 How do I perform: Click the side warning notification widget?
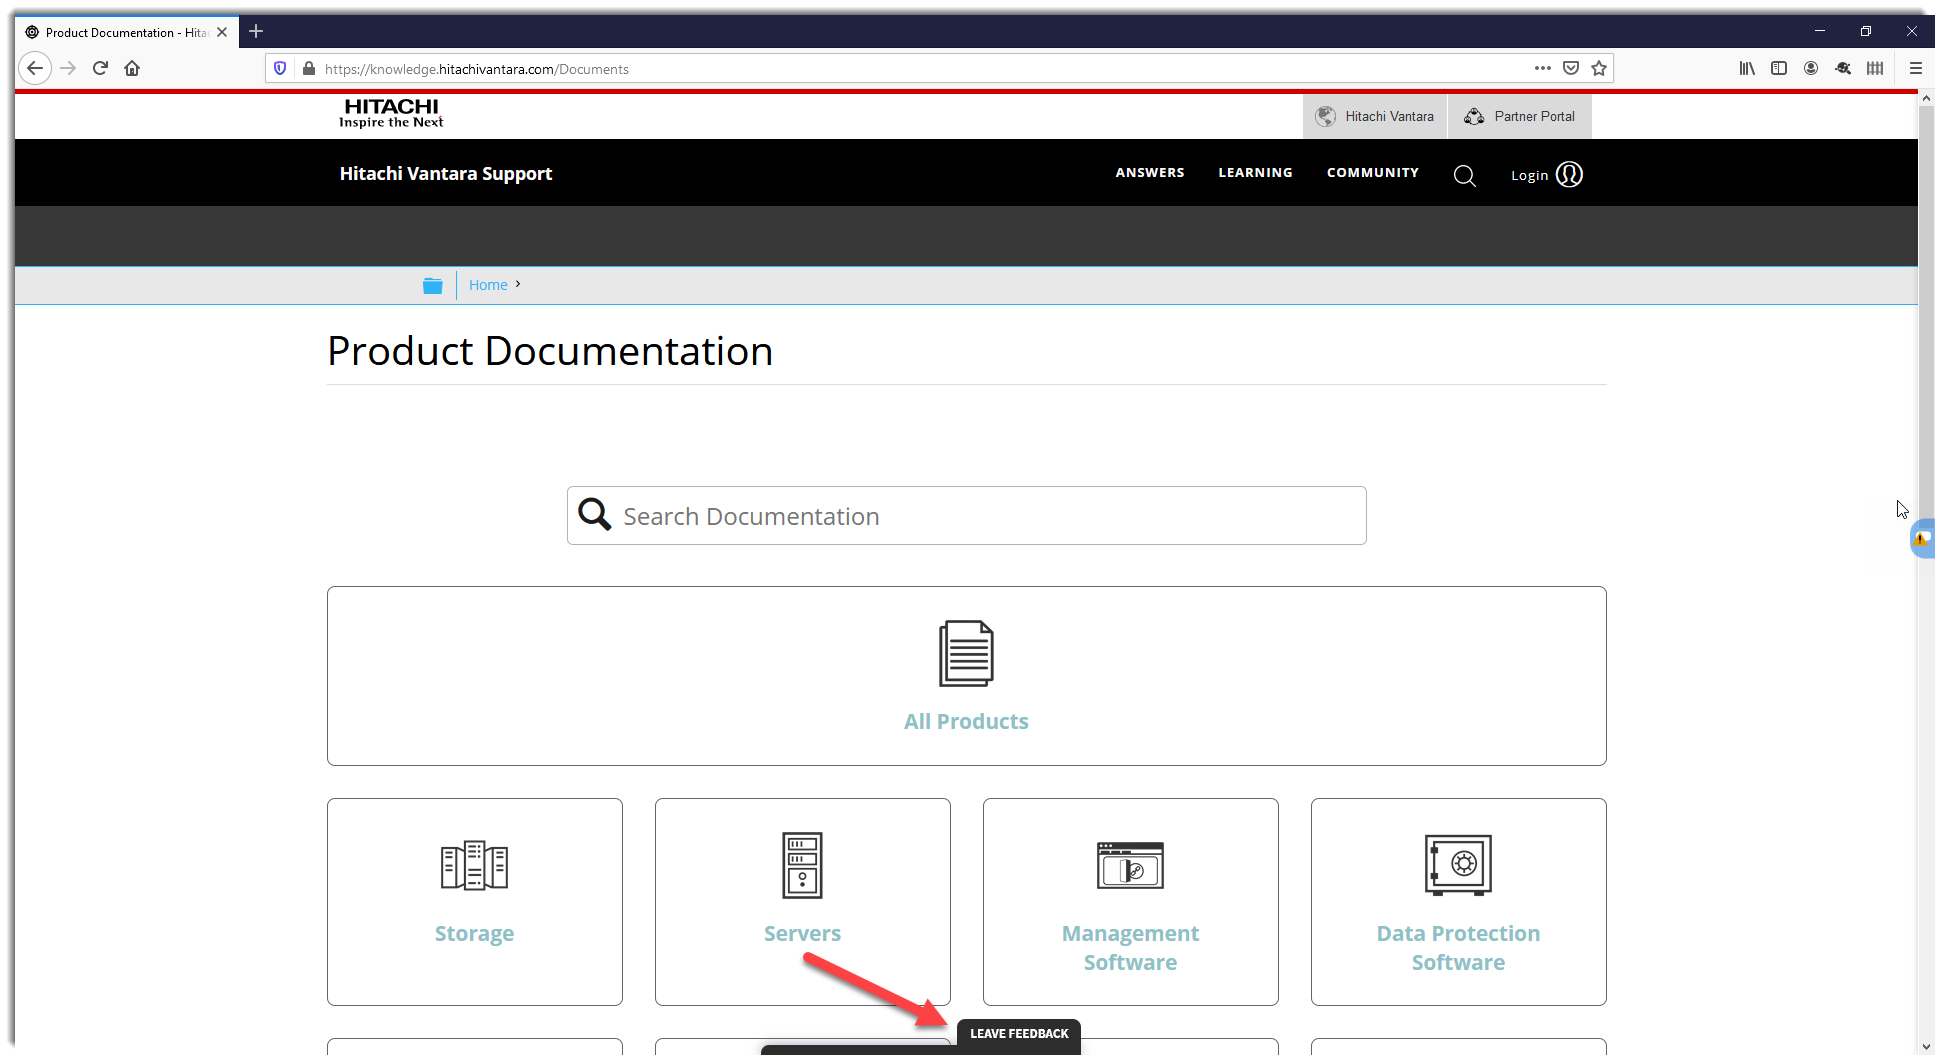1922,538
